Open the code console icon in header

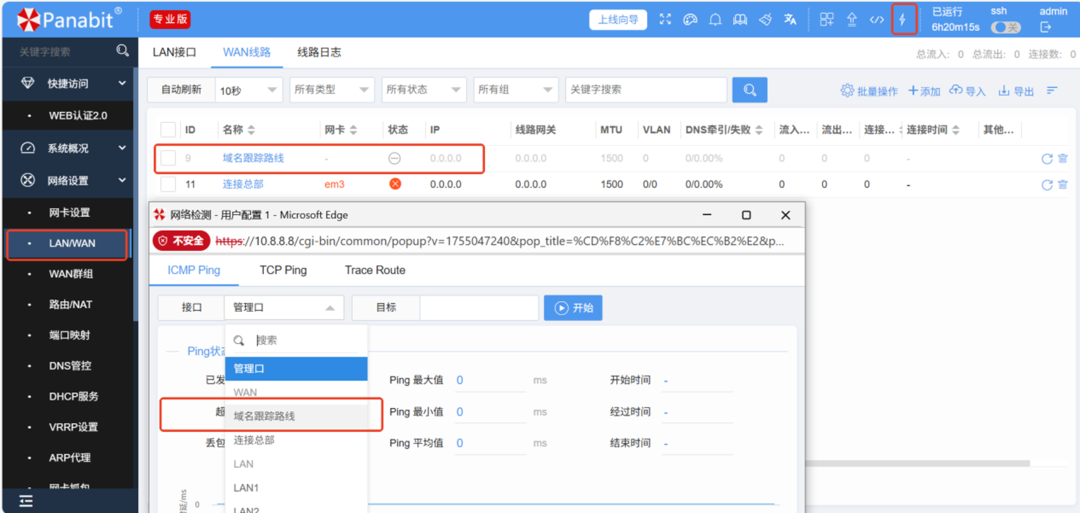pyautogui.click(x=877, y=20)
